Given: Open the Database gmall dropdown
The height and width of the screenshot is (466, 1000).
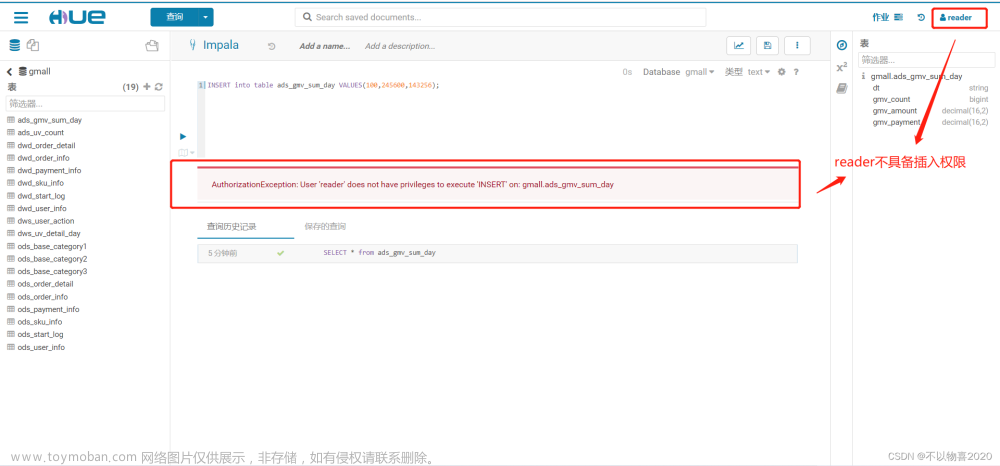Looking at the screenshot, I should click(x=700, y=72).
